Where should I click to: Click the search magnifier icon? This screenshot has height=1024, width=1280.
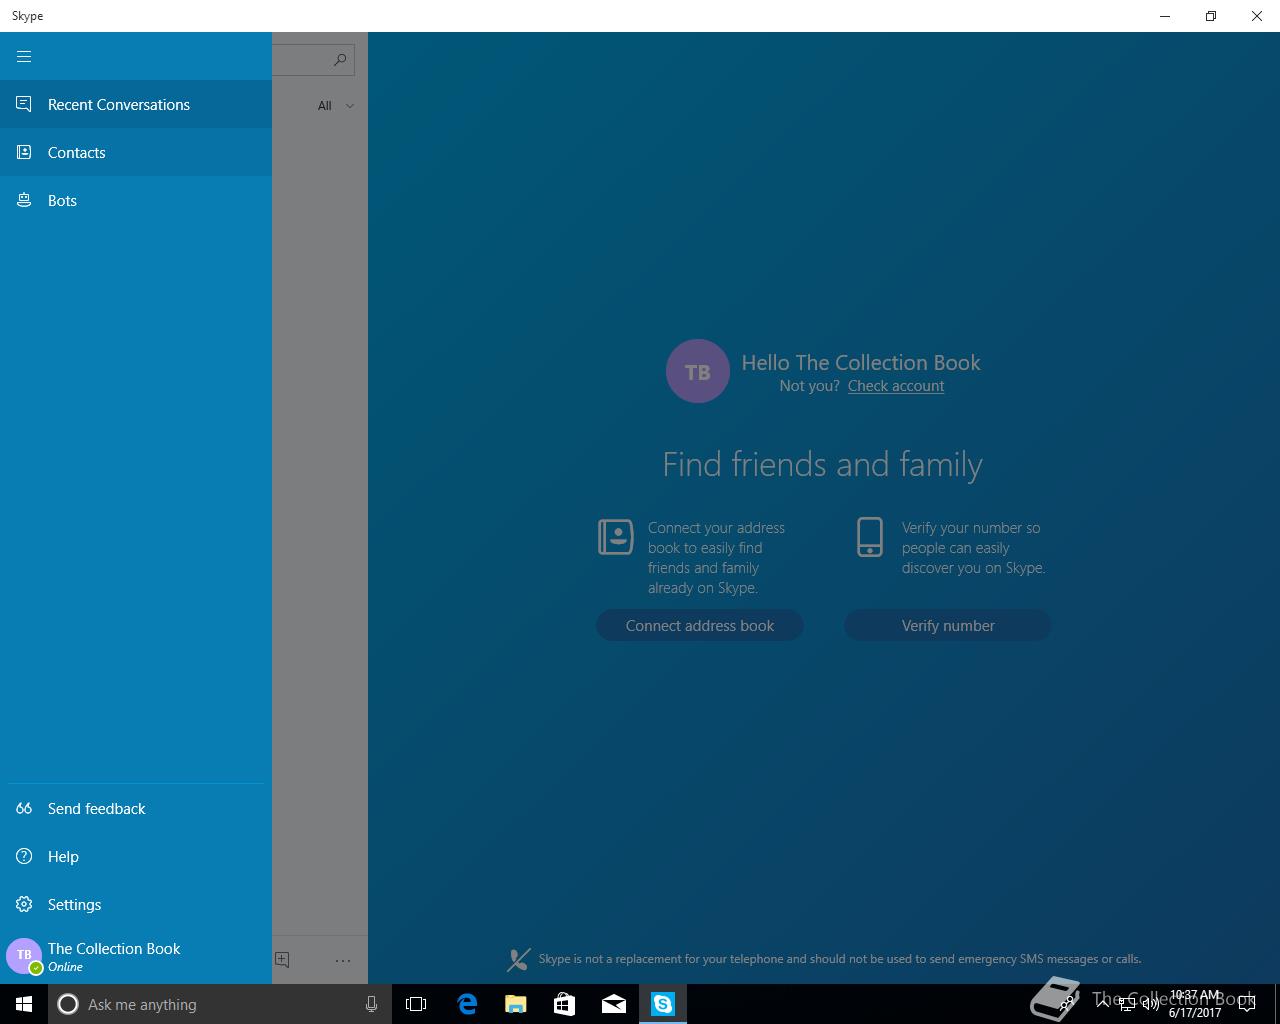[340, 60]
